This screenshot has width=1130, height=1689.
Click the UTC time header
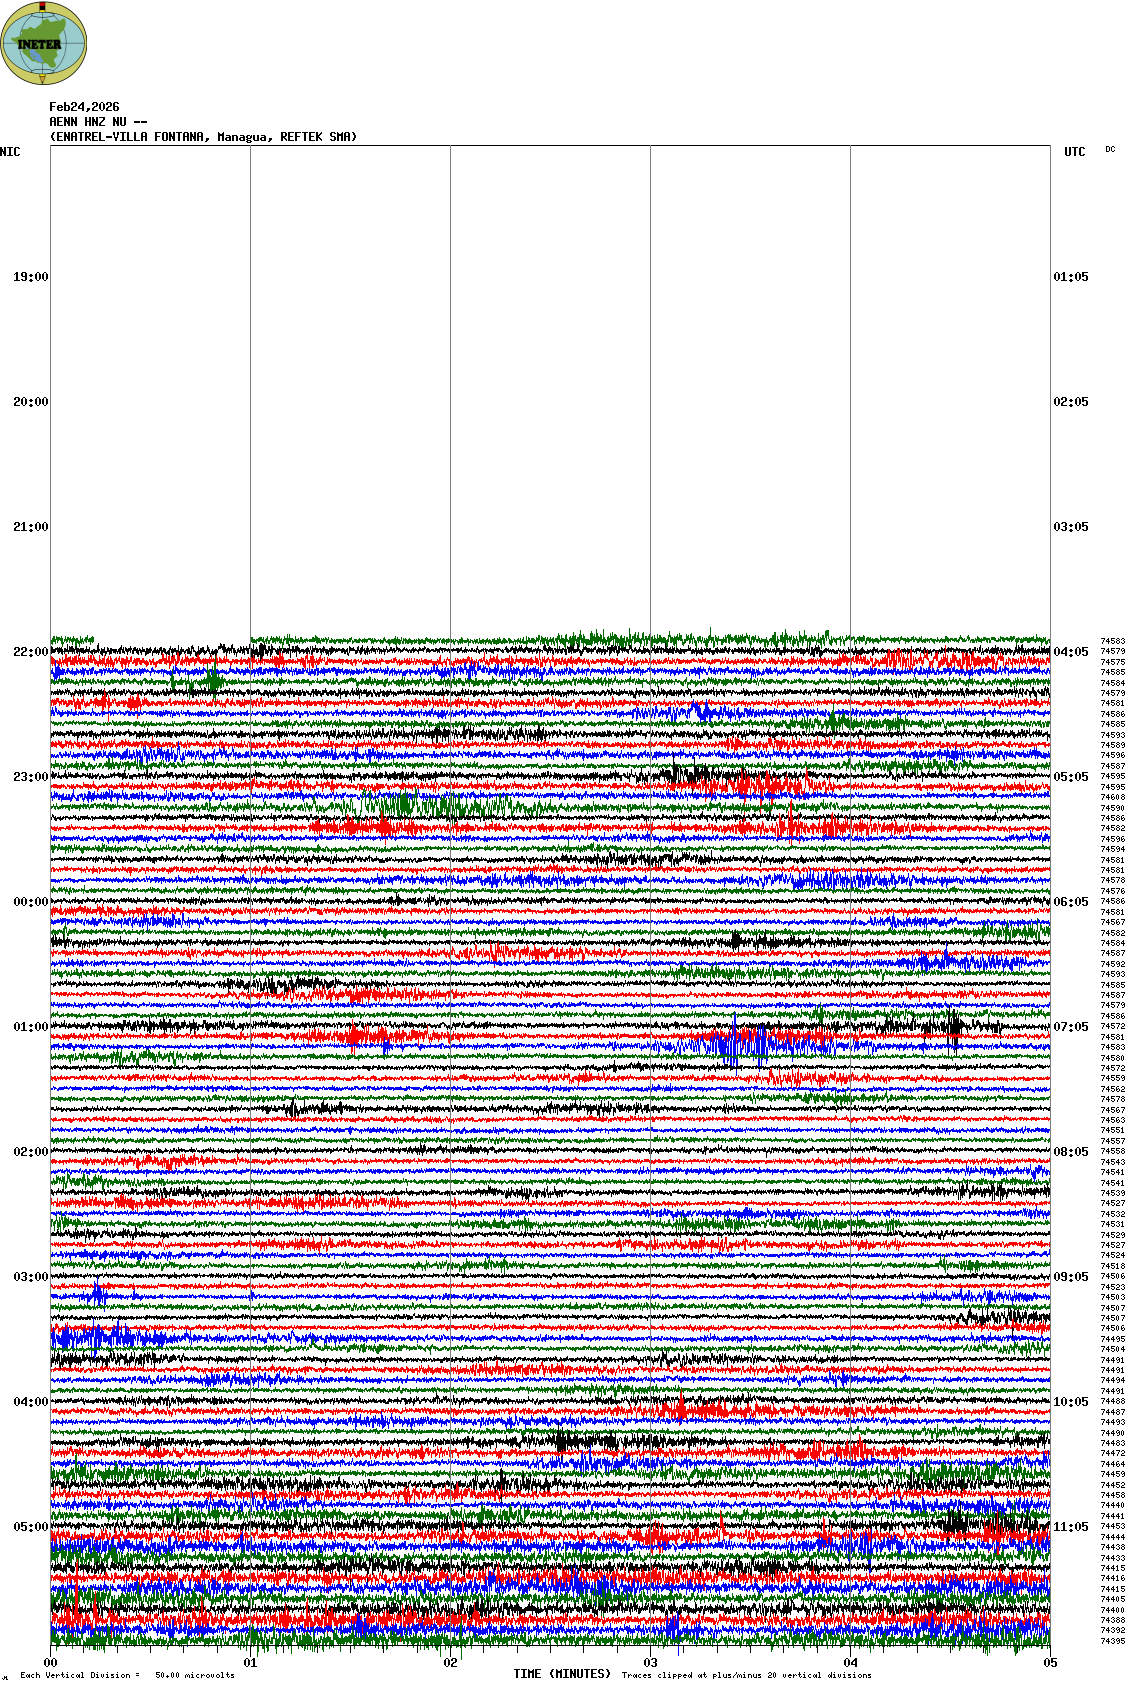pos(1074,152)
